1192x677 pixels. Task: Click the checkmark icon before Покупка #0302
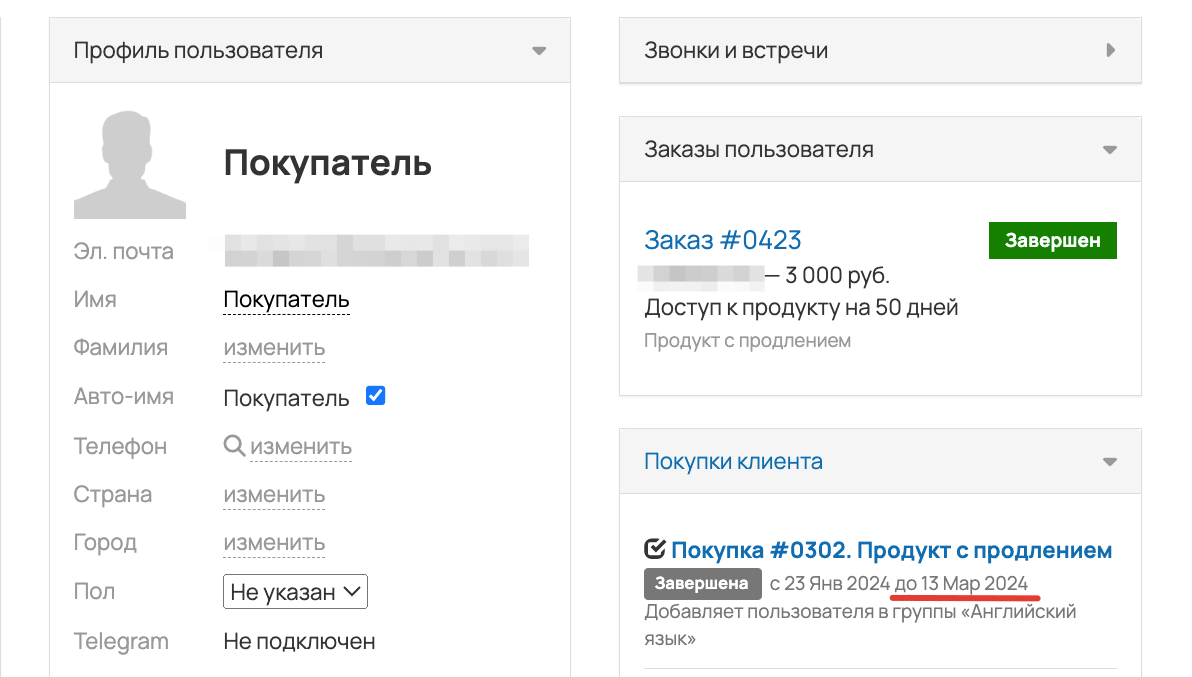pyautogui.click(x=655, y=549)
